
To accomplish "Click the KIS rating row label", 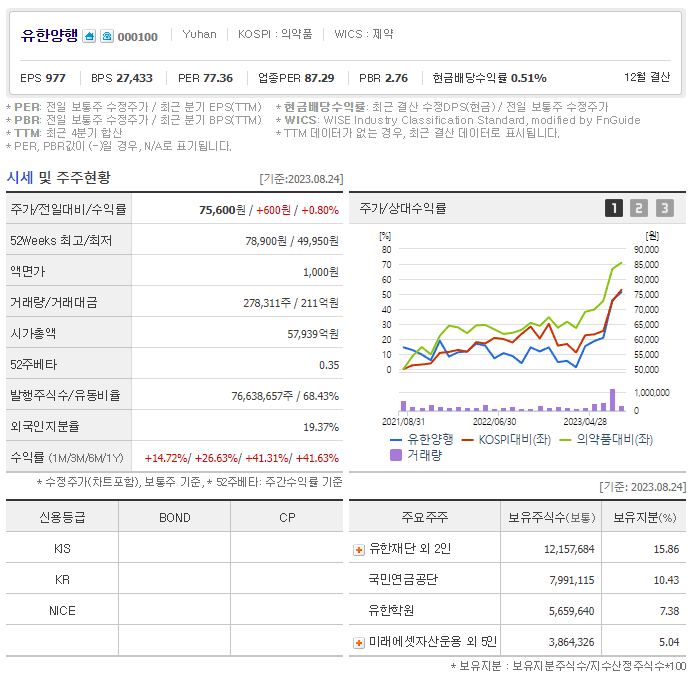I will point(62,548).
